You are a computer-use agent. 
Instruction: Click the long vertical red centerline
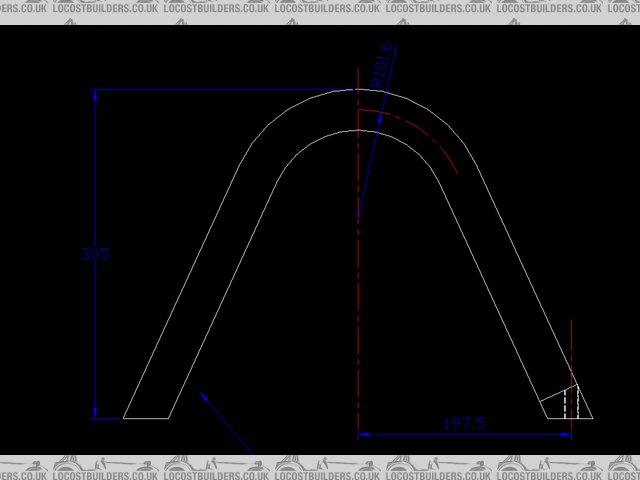(x=358, y=300)
